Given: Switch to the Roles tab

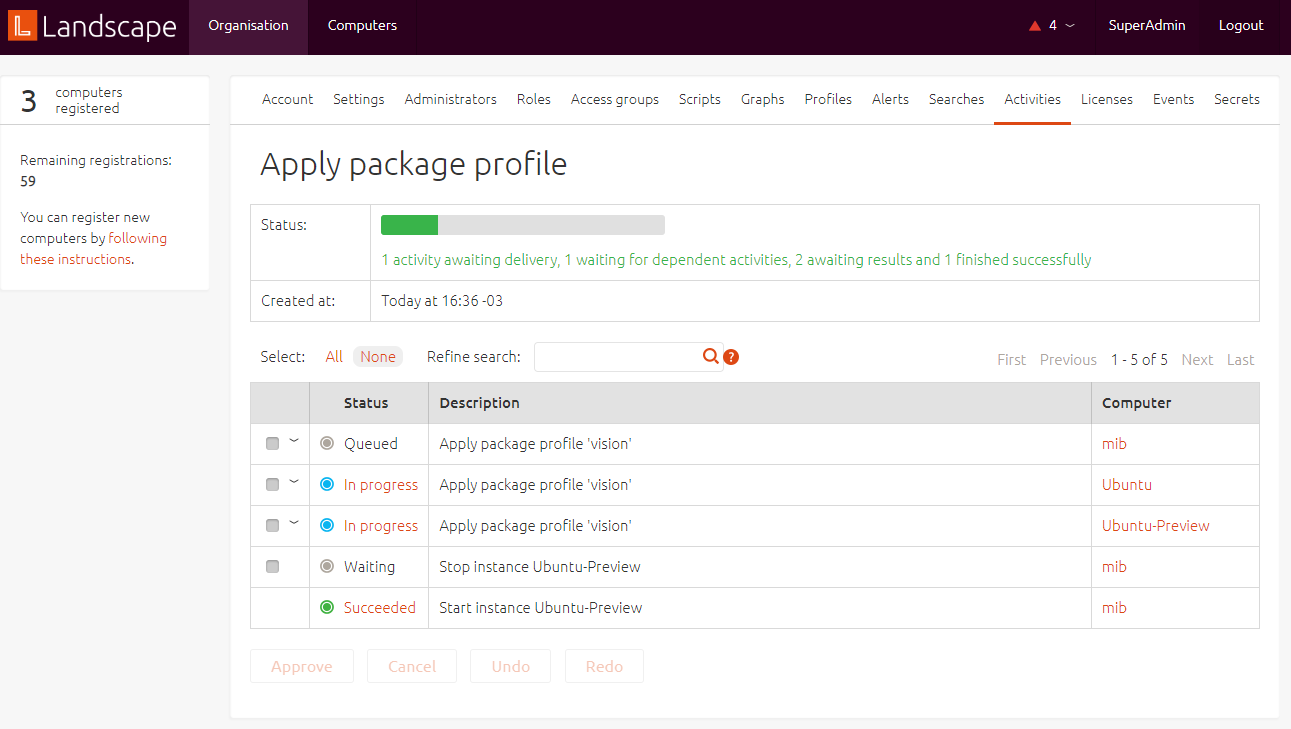Looking at the screenshot, I should (534, 99).
